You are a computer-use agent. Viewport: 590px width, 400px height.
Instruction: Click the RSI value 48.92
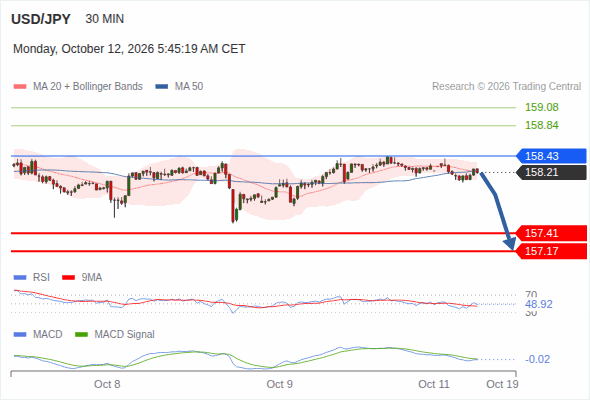[x=539, y=304]
